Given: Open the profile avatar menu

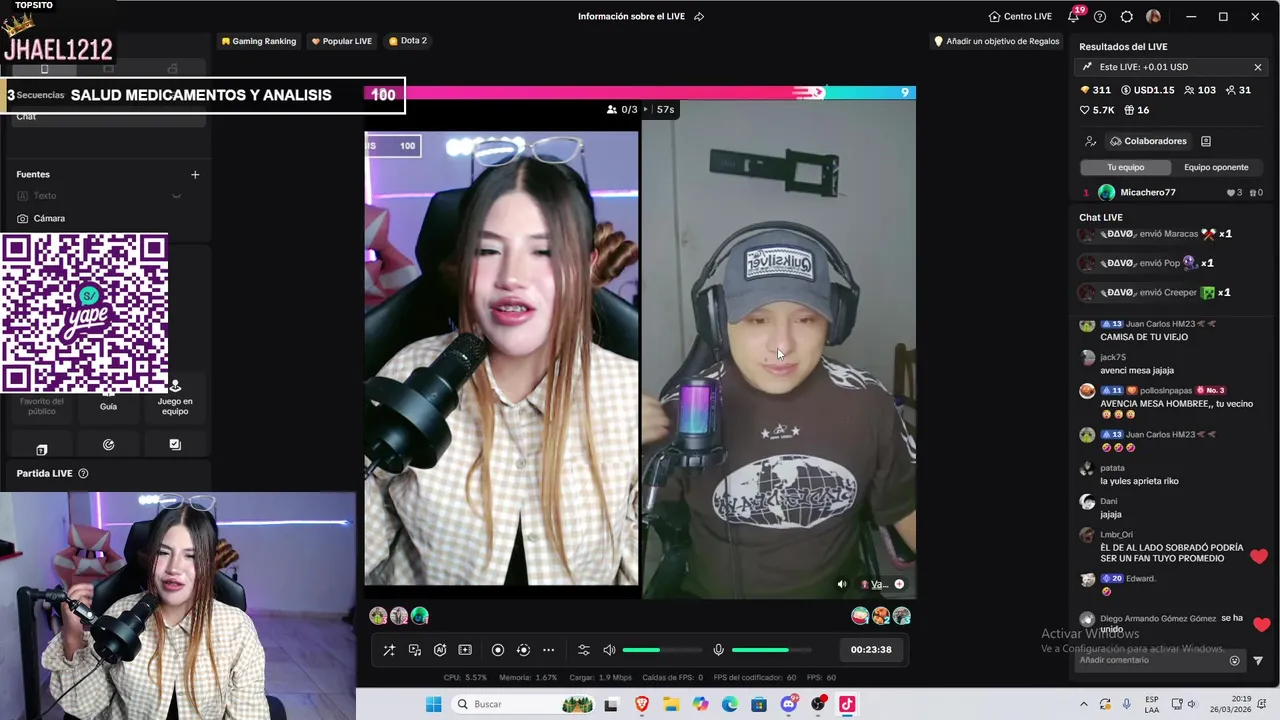Looking at the screenshot, I should coord(1153,17).
